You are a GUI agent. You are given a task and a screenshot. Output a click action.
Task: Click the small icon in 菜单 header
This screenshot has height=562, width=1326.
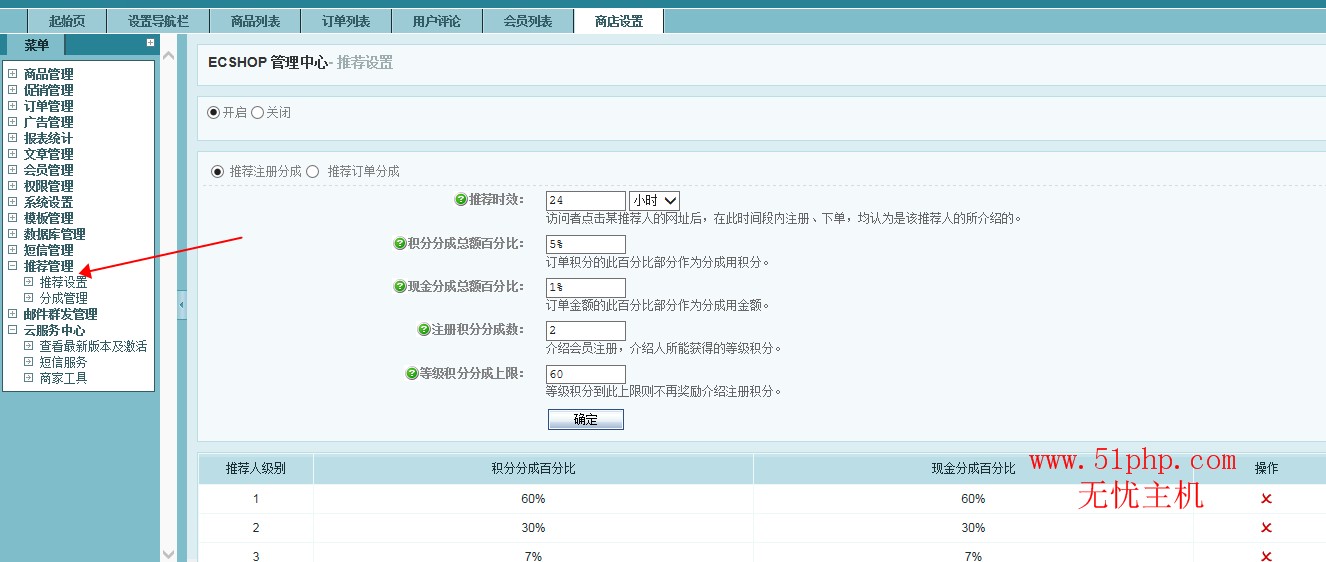(x=150, y=43)
